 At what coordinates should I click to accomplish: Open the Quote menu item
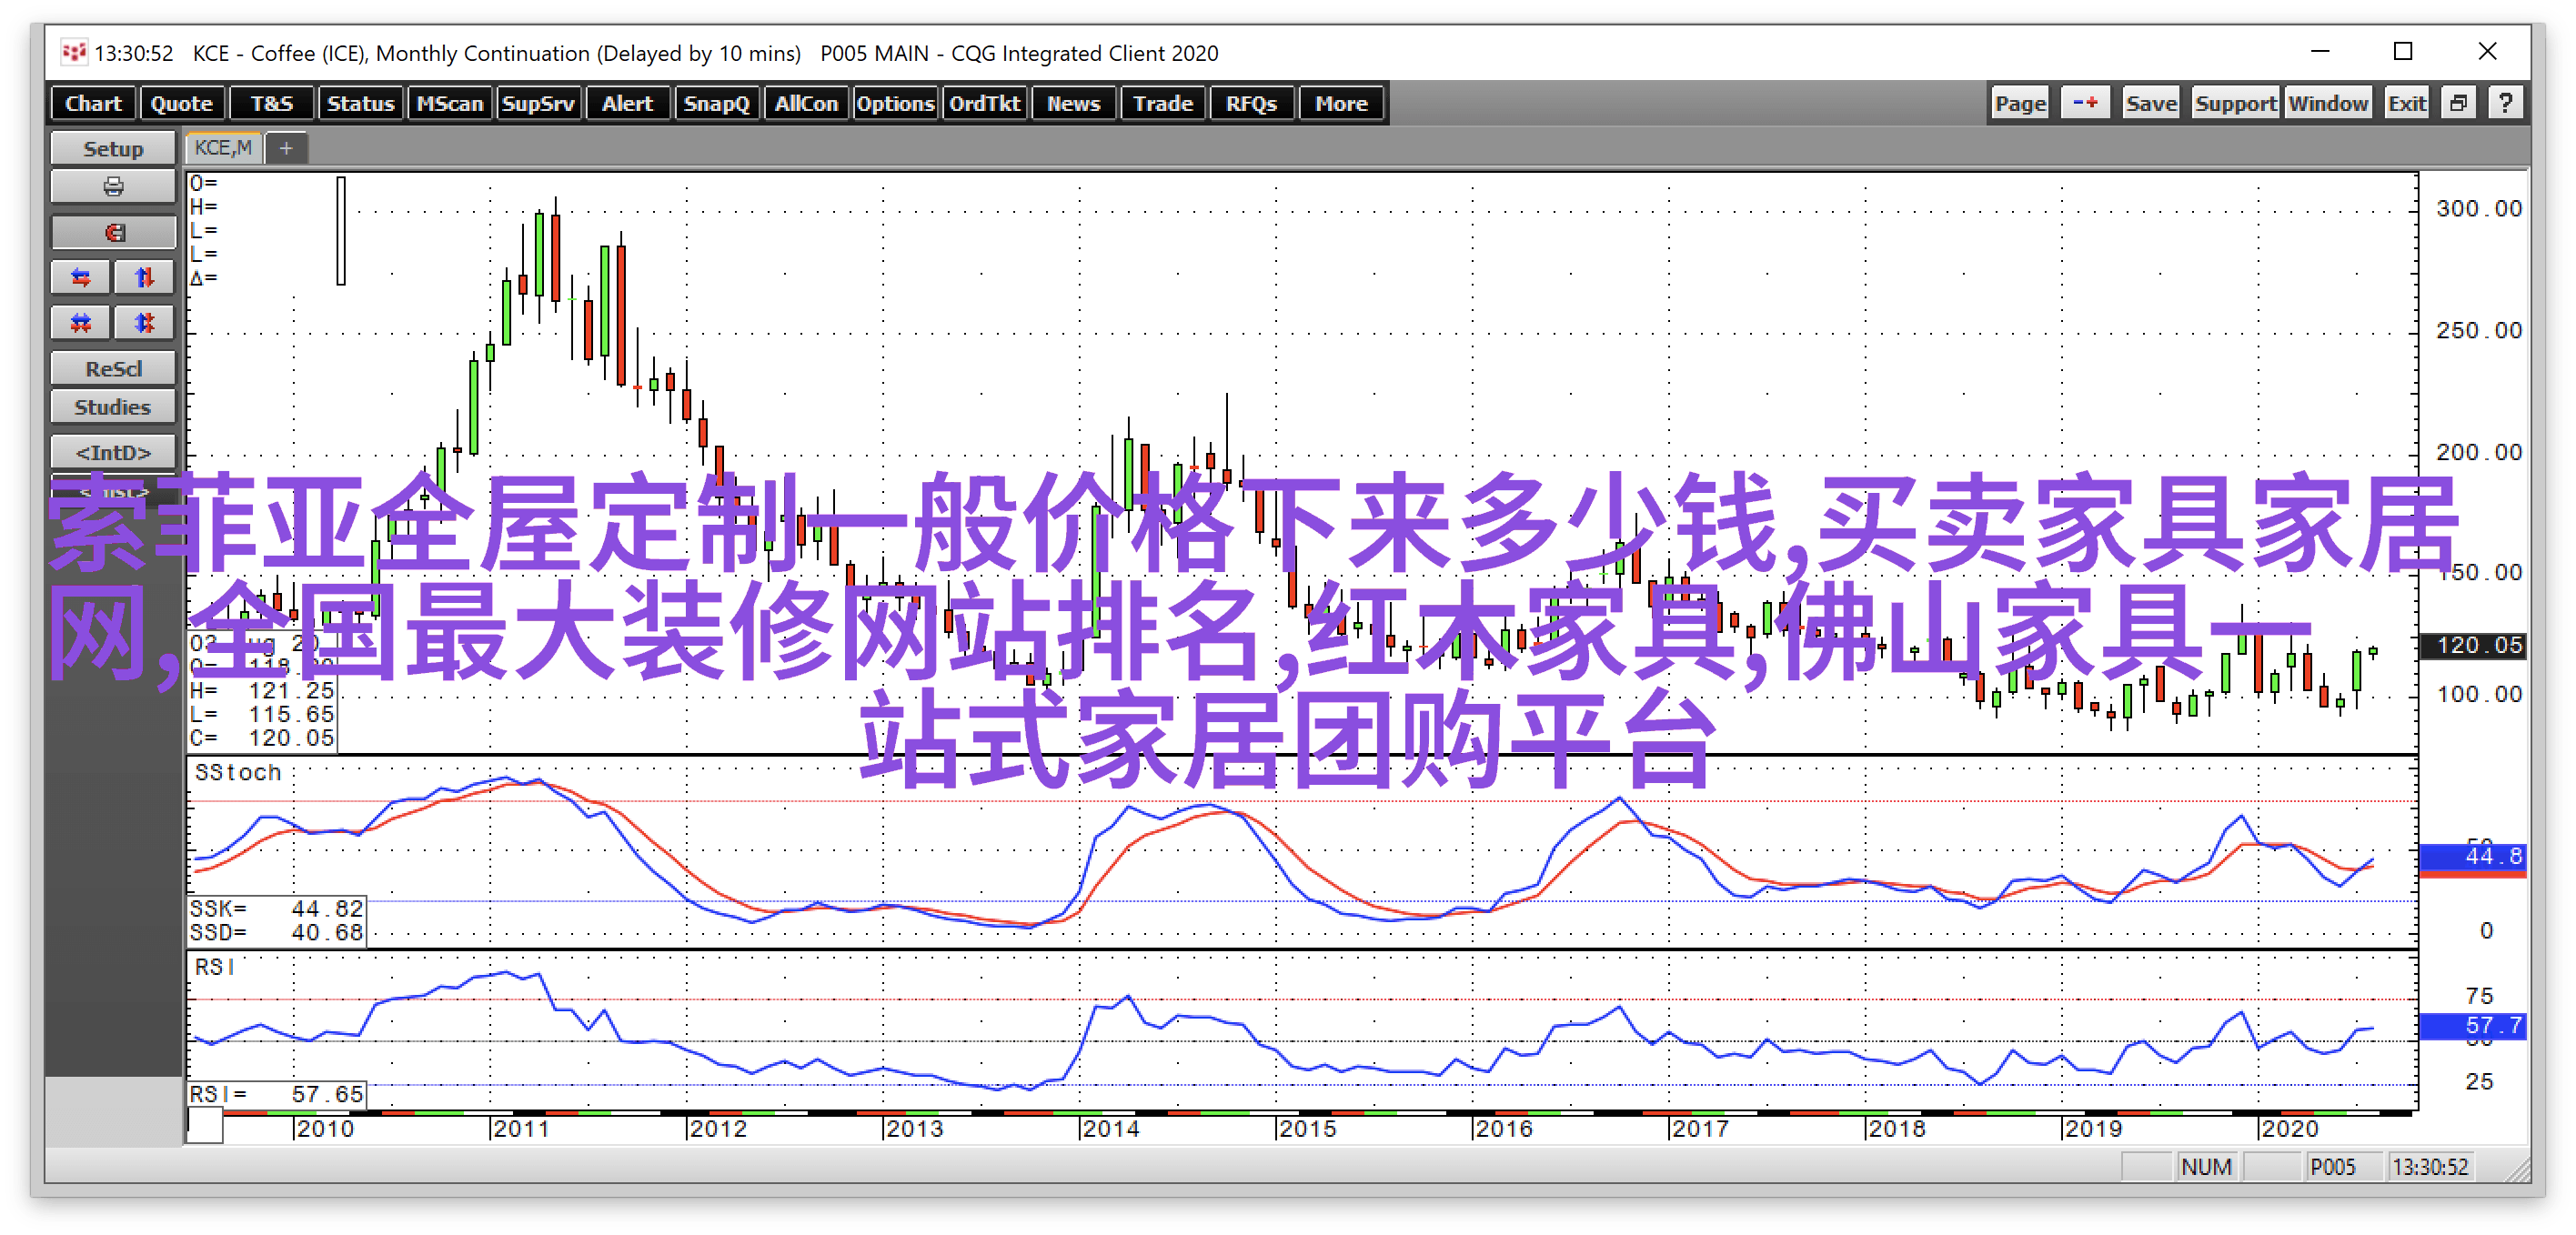click(x=182, y=103)
